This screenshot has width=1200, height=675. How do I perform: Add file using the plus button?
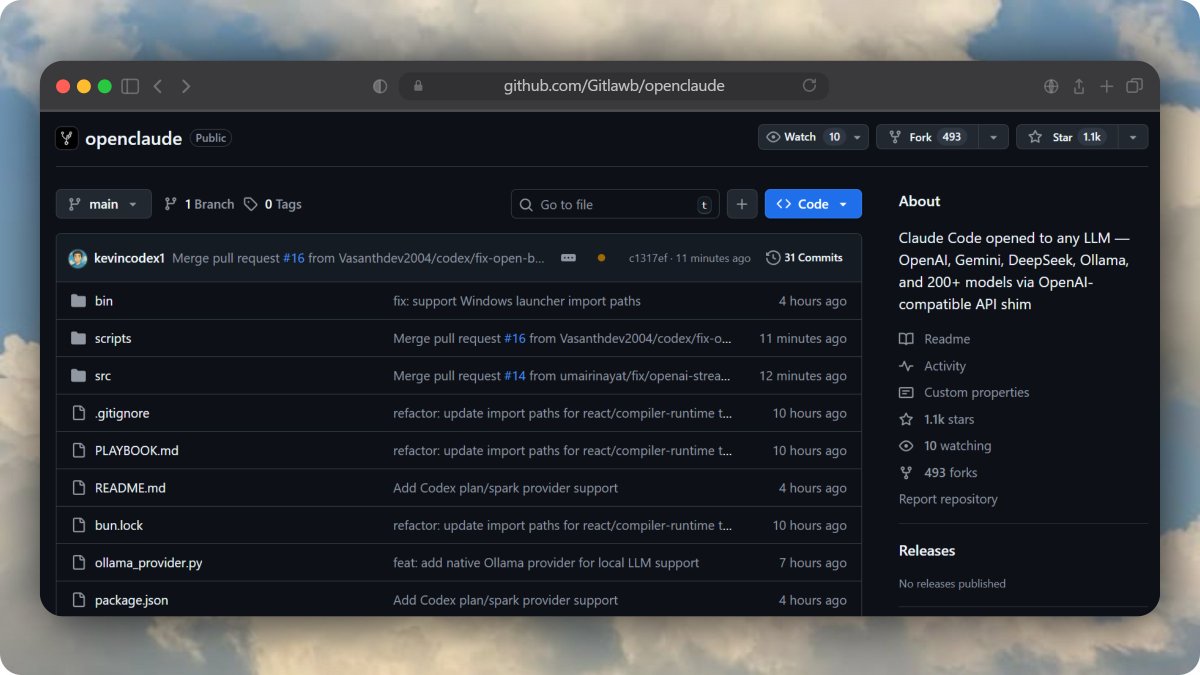[x=742, y=204]
